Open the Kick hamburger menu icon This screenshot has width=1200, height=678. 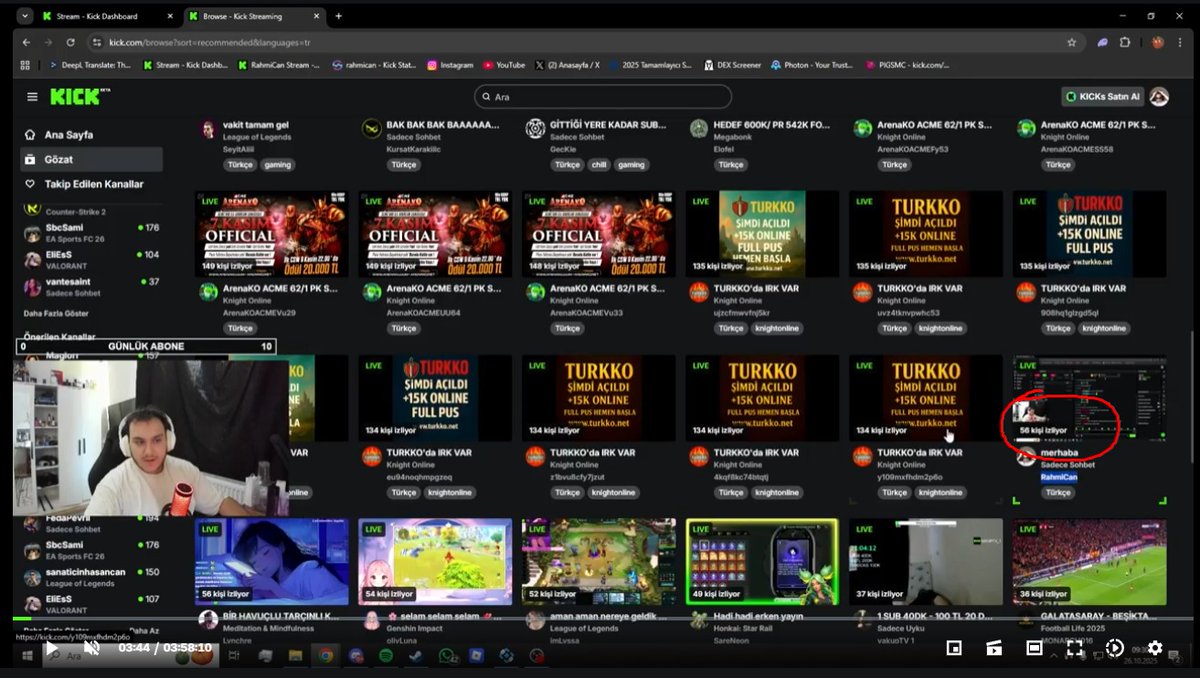point(32,97)
